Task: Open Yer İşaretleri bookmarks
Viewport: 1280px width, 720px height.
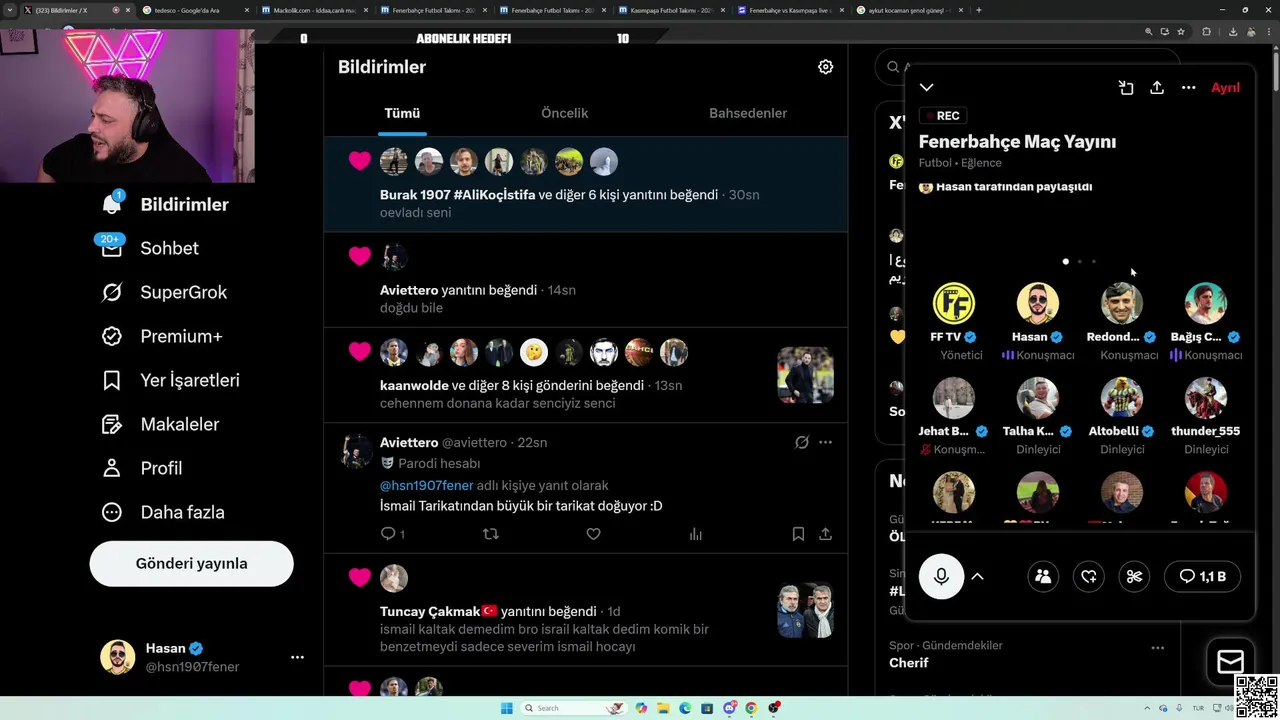Action: 170,380
